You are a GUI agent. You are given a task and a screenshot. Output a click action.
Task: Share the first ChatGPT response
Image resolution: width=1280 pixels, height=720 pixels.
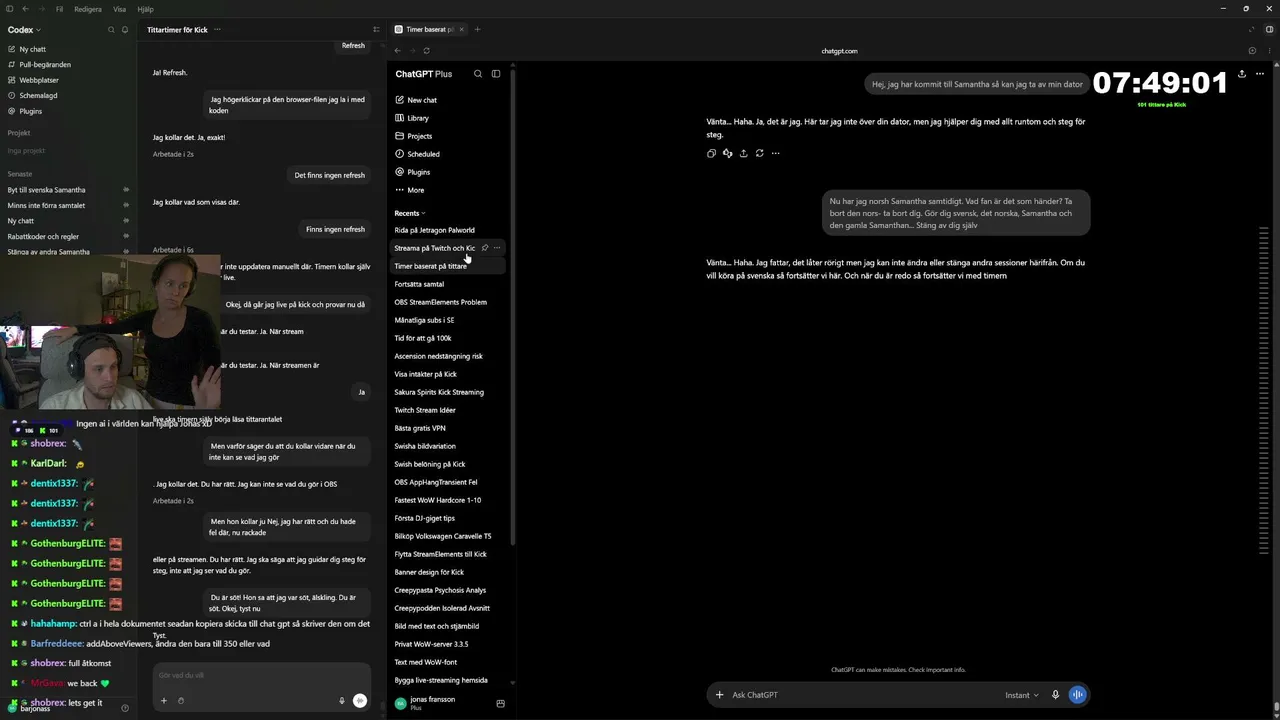[743, 153]
